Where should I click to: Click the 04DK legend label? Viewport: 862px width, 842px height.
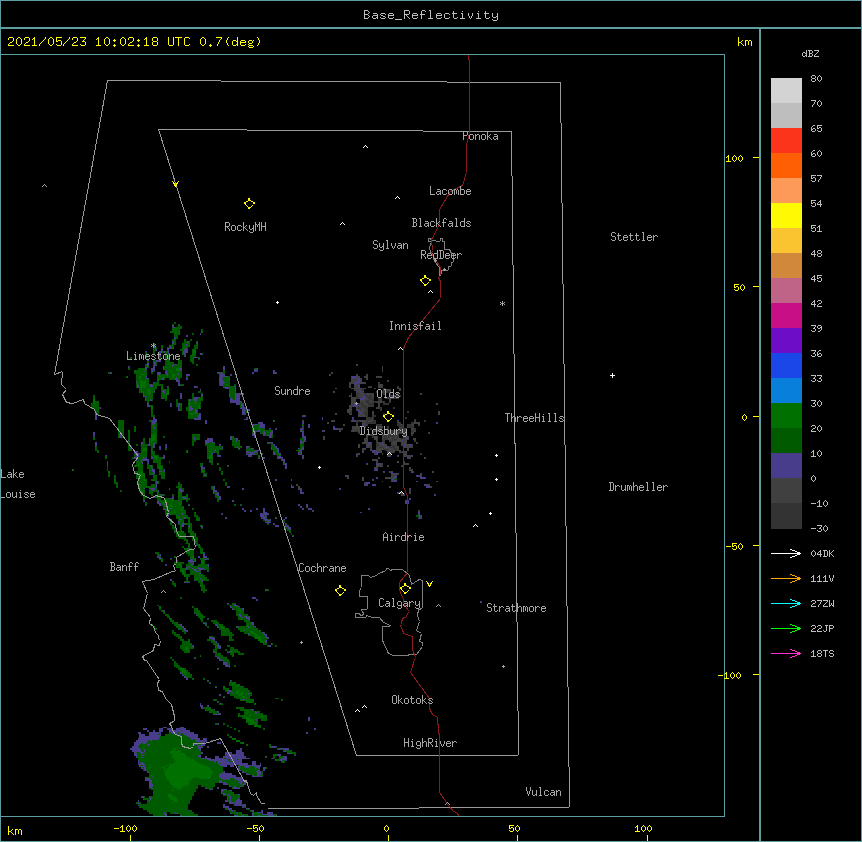(822, 553)
